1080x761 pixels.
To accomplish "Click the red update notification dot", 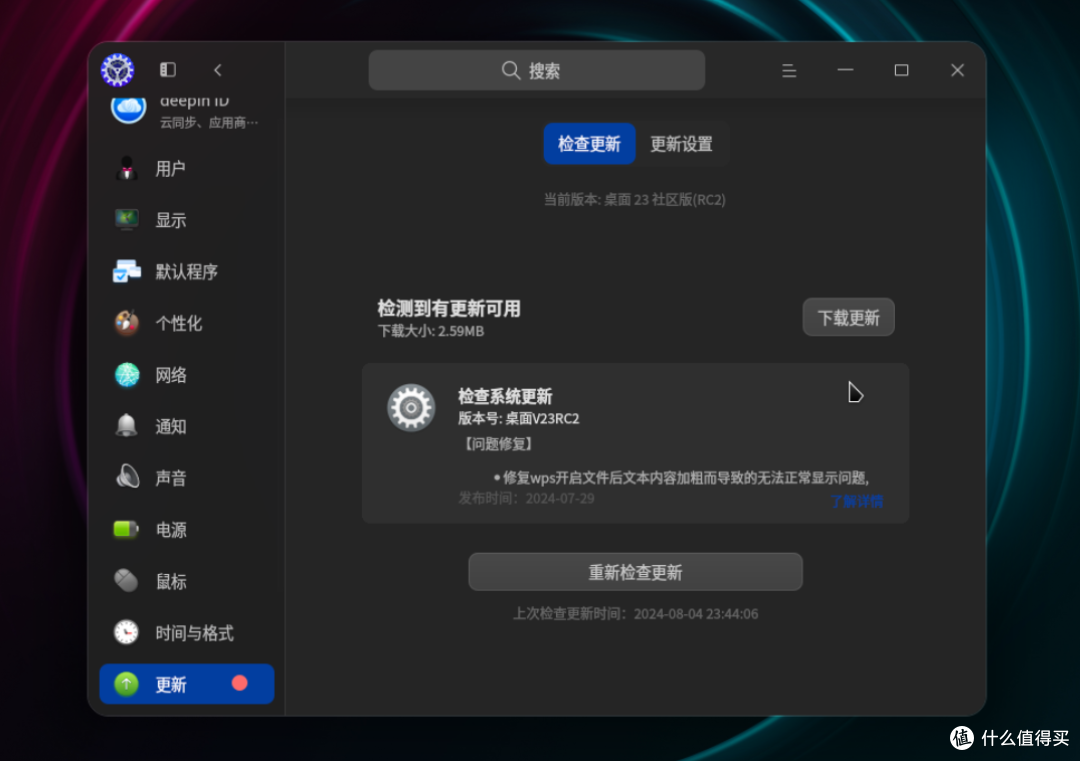I will [240, 683].
